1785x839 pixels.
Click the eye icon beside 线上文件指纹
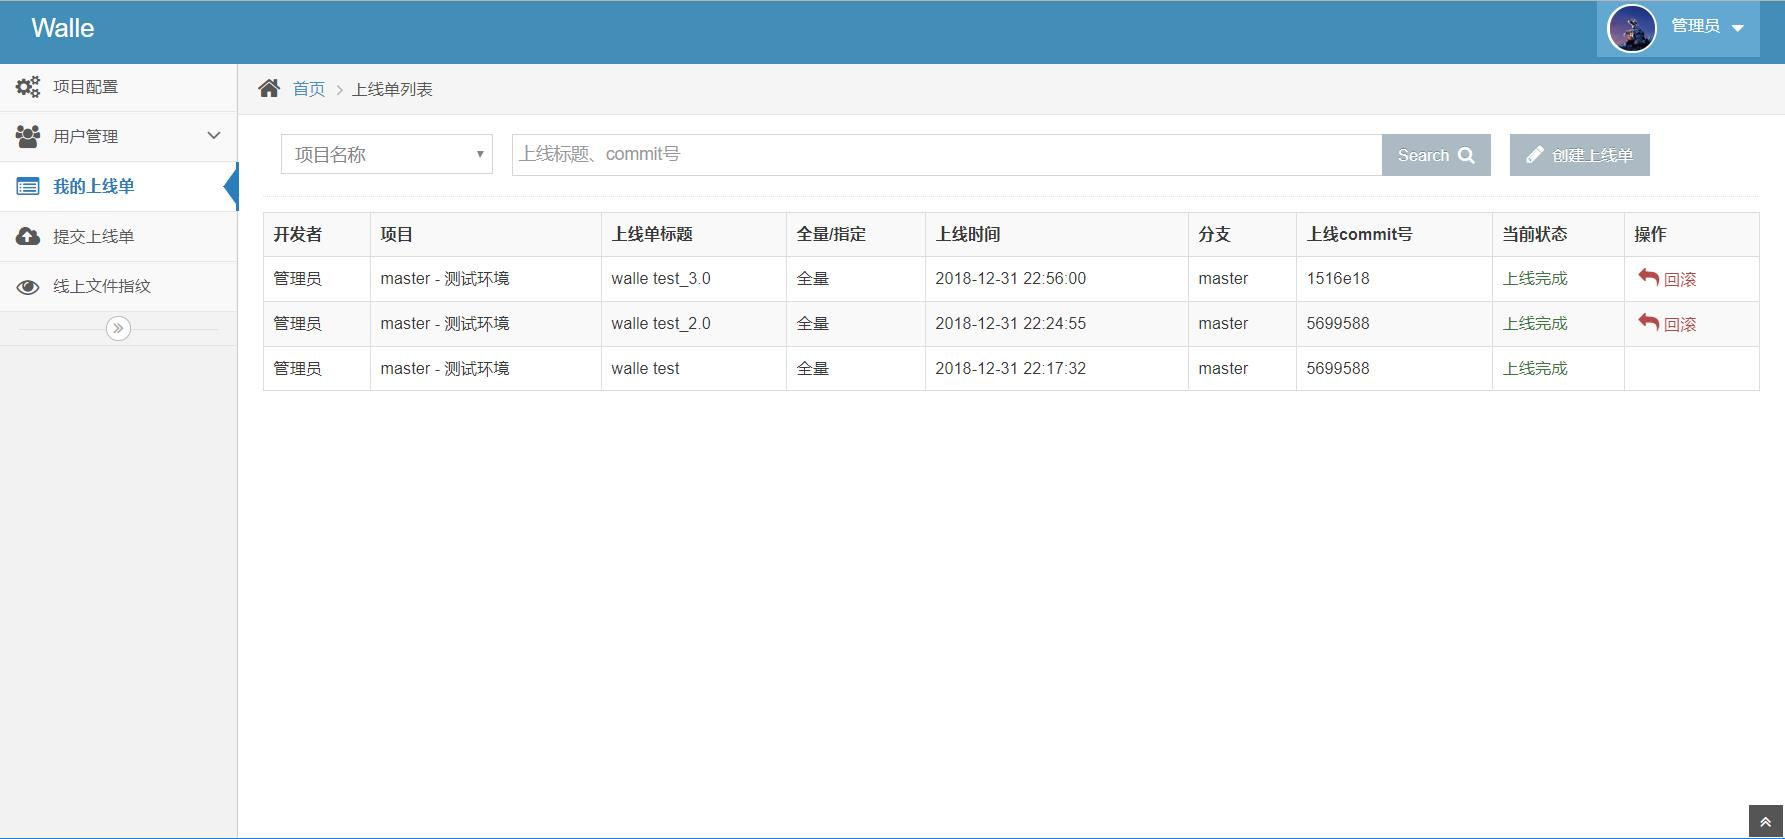[28, 287]
